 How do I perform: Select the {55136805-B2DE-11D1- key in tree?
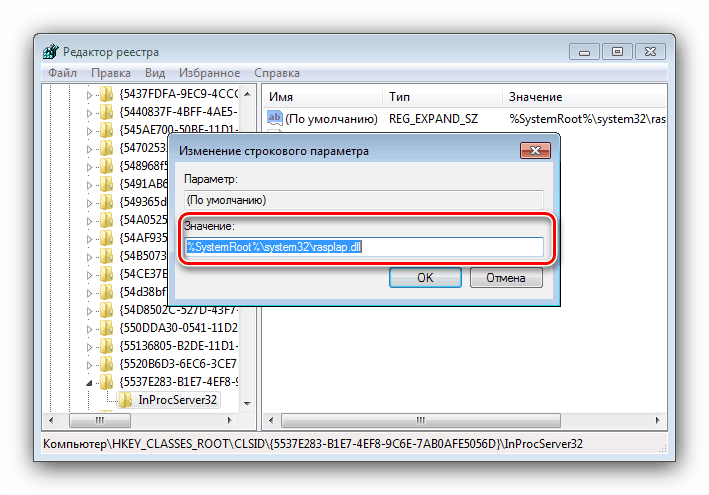pos(179,346)
